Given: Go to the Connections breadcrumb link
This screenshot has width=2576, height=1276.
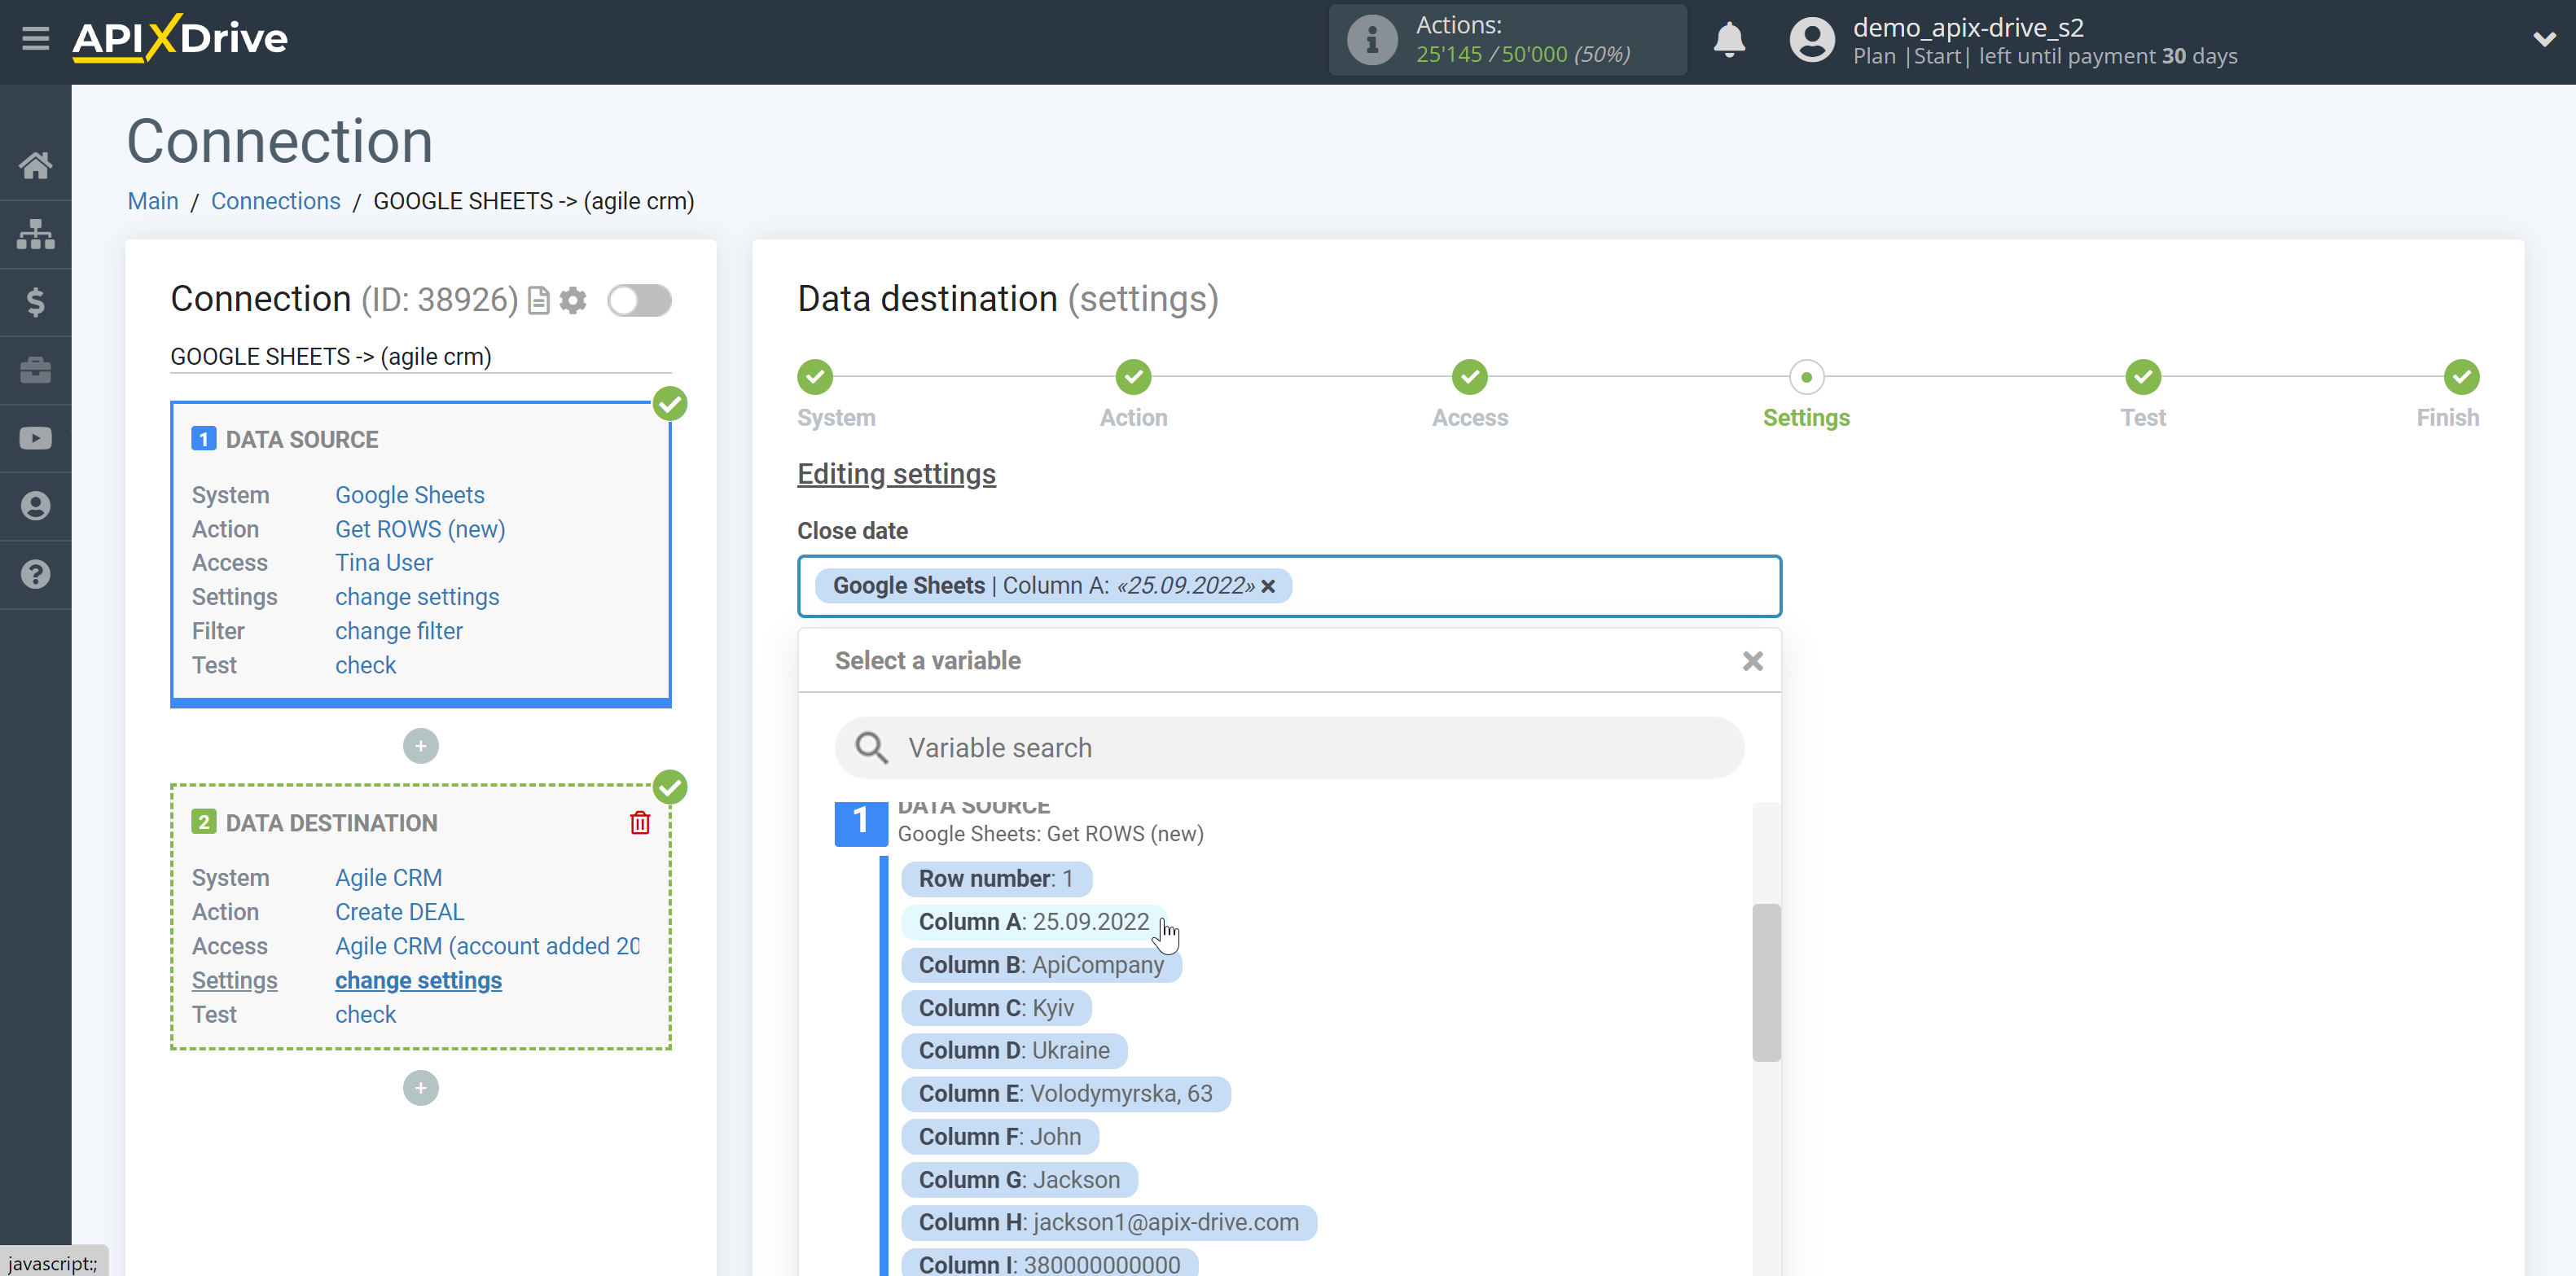Looking at the screenshot, I should (275, 201).
